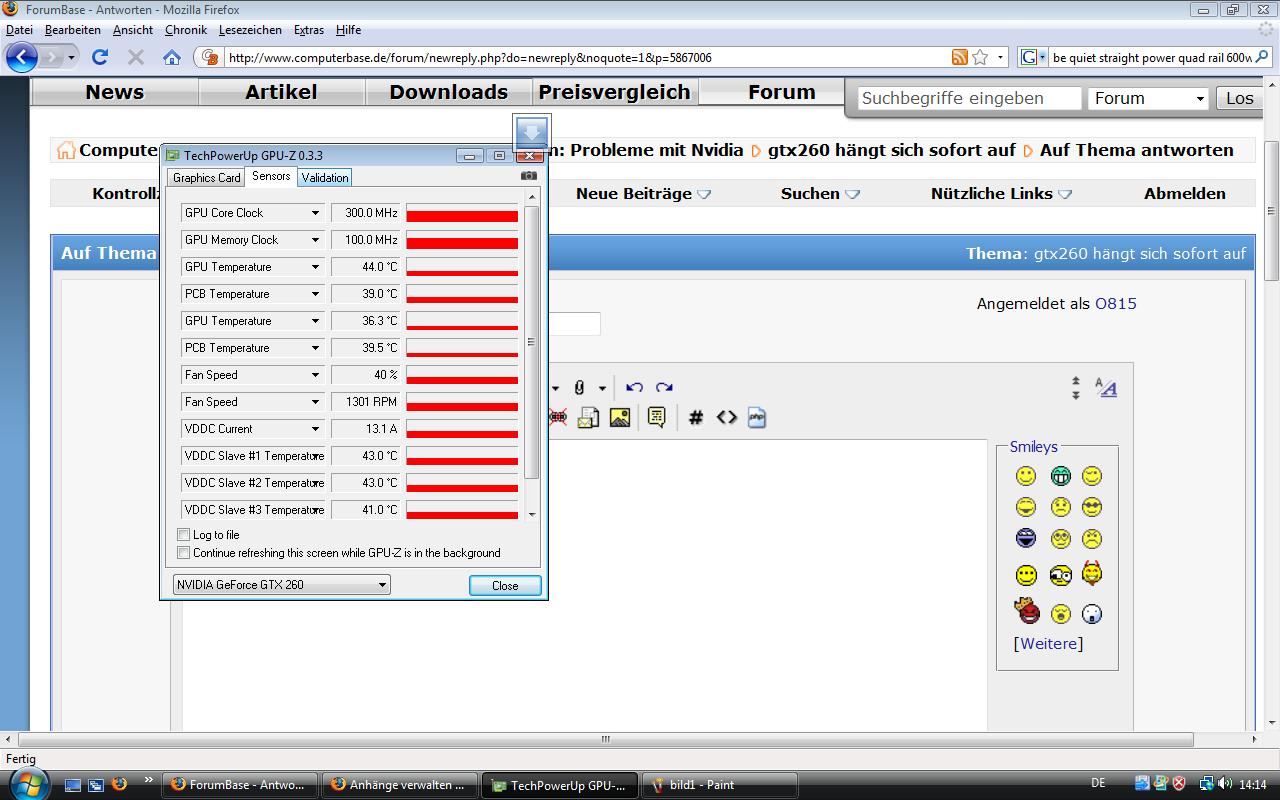This screenshot has width=1280, height=800.
Task: Enable Log to file checkbox
Action: 184,535
